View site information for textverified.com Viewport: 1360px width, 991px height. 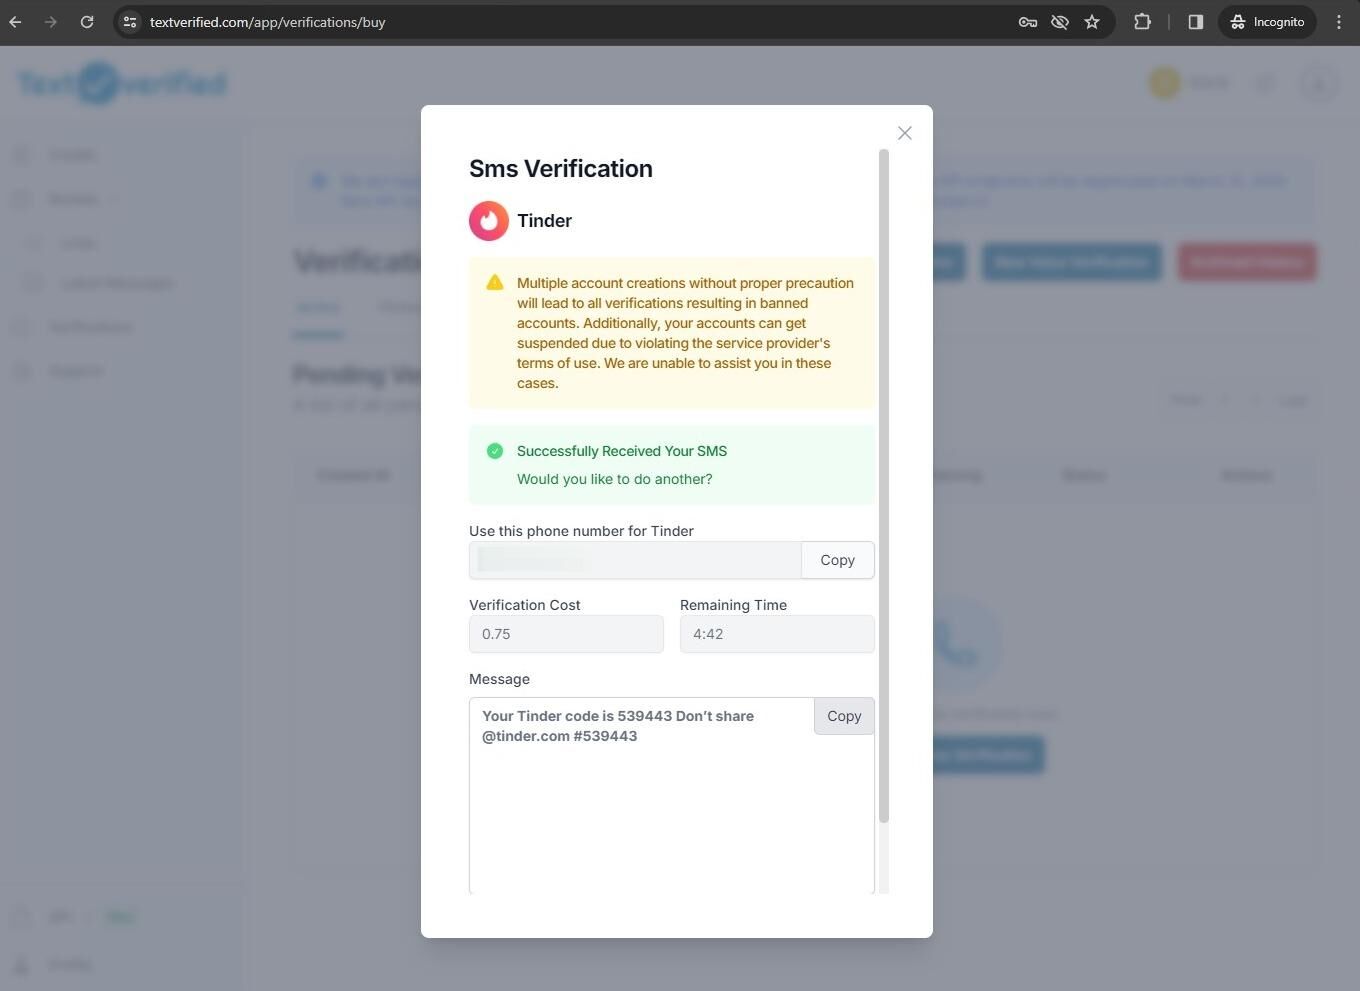130,22
